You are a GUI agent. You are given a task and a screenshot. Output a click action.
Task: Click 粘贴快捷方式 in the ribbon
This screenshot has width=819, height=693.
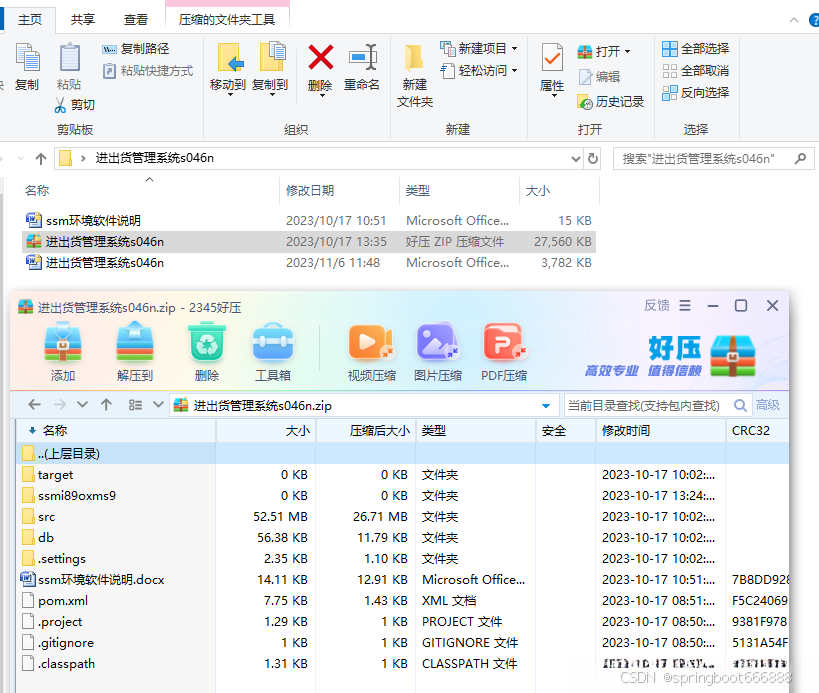coord(148,71)
